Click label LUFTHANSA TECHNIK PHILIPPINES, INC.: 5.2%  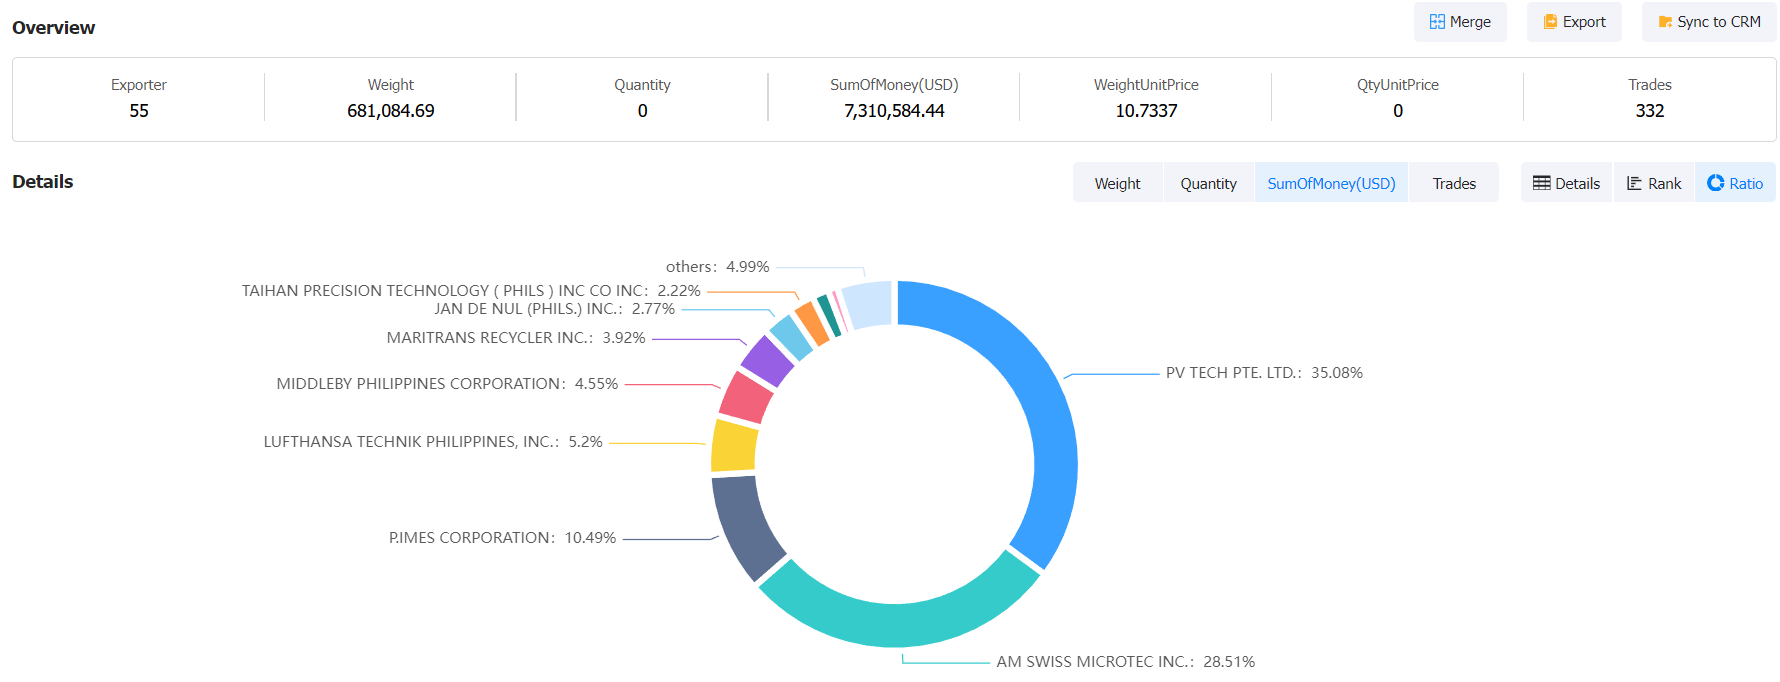coord(433,442)
